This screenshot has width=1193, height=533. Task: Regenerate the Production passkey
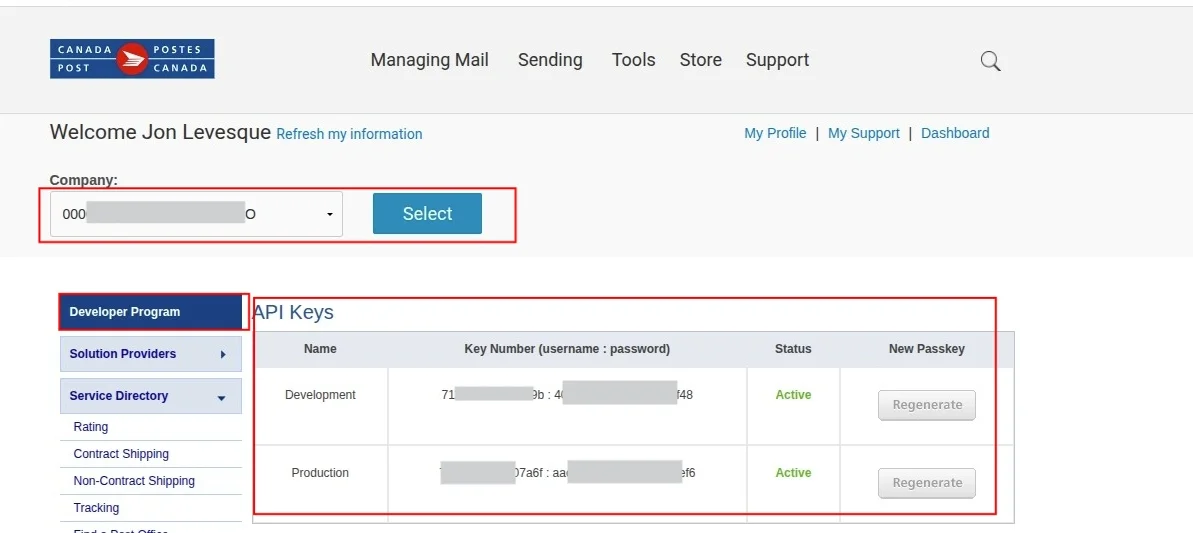click(x=927, y=483)
